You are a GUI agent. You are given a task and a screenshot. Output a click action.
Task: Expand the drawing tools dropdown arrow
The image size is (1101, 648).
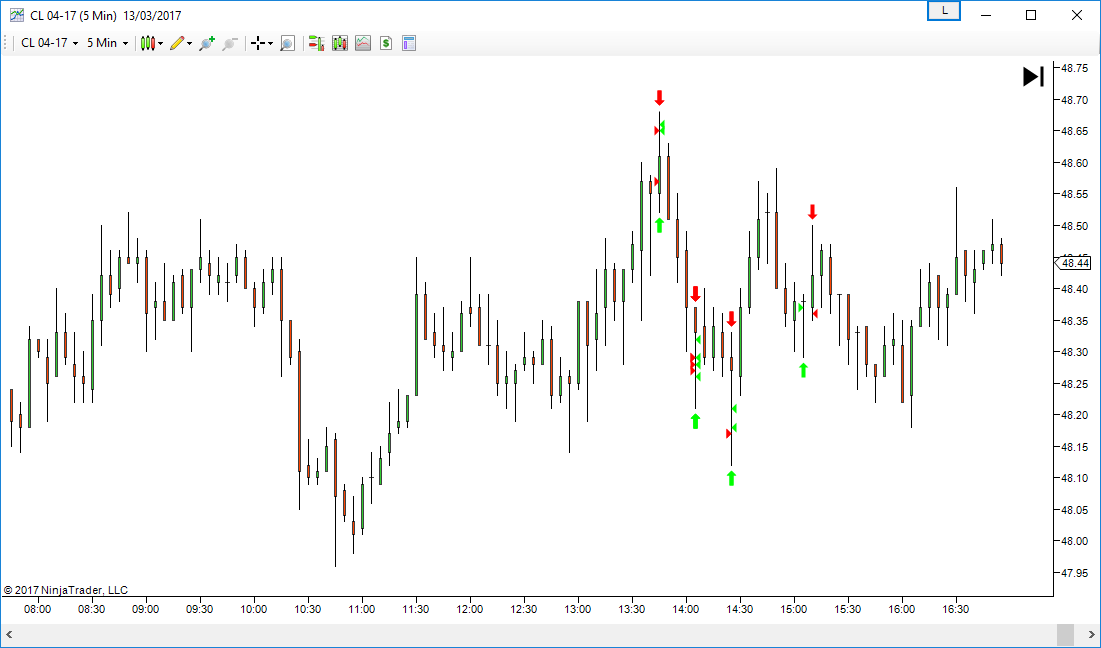click(190, 44)
